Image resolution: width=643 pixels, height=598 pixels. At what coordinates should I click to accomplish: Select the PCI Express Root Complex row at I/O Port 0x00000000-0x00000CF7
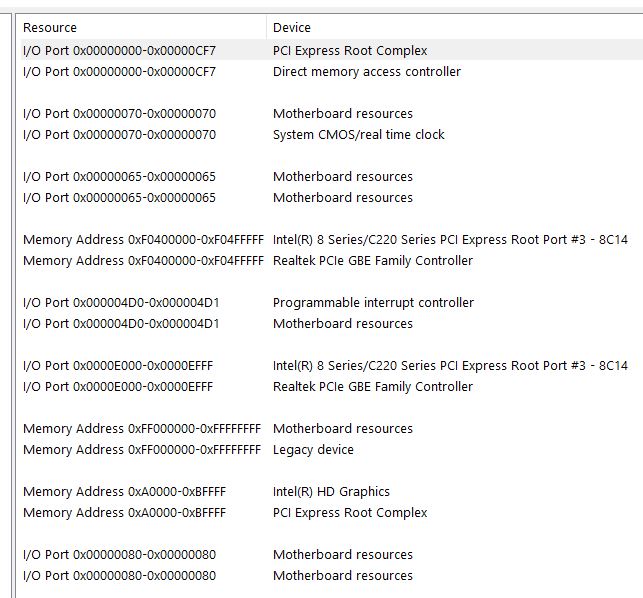(x=332, y=50)
